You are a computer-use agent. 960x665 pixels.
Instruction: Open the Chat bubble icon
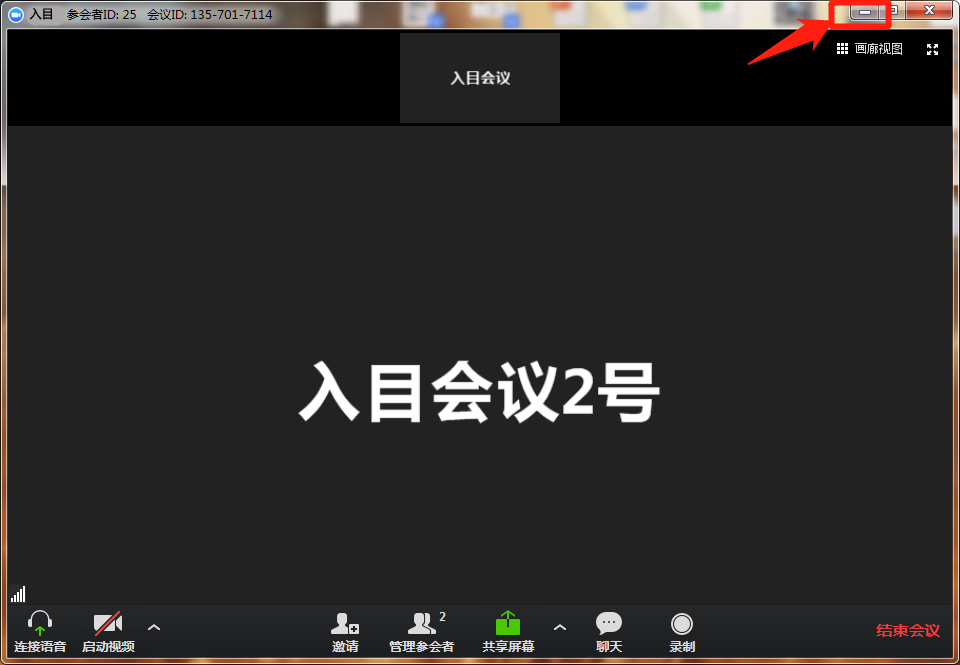pos(608,624)
